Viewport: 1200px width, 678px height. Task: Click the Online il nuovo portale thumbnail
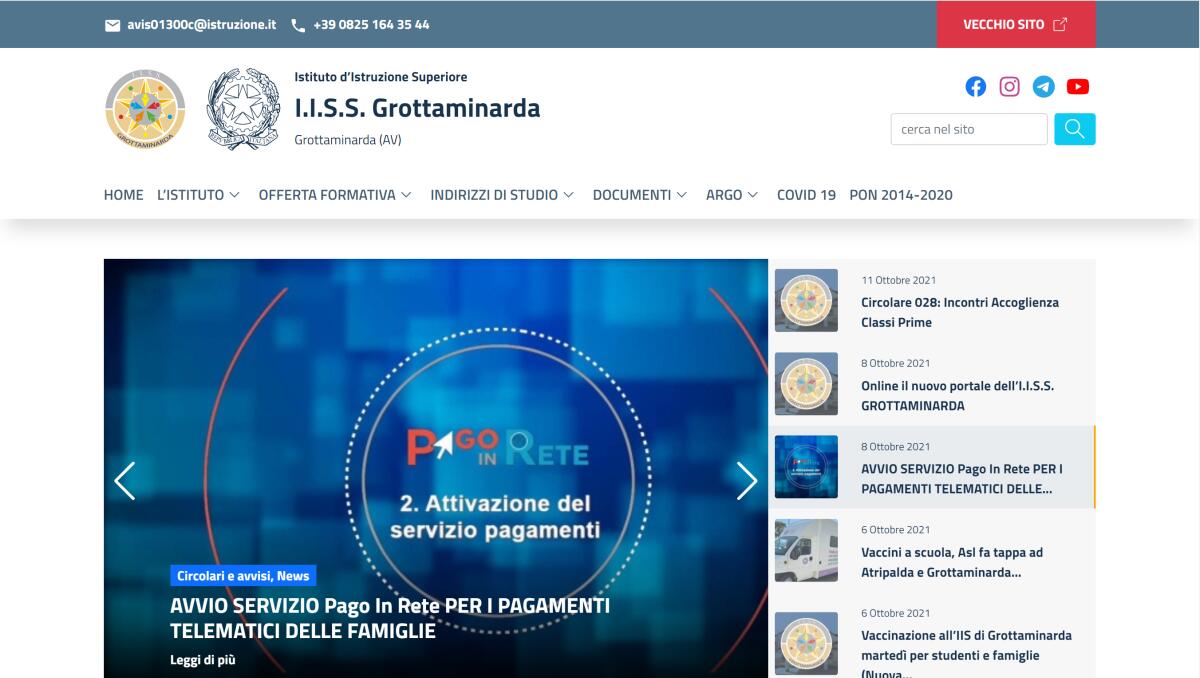[806, 384]
